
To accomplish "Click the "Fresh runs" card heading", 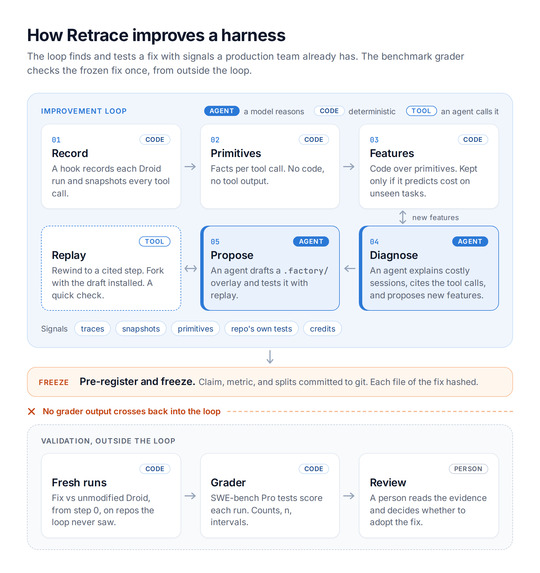I will [x=79, y=483].
